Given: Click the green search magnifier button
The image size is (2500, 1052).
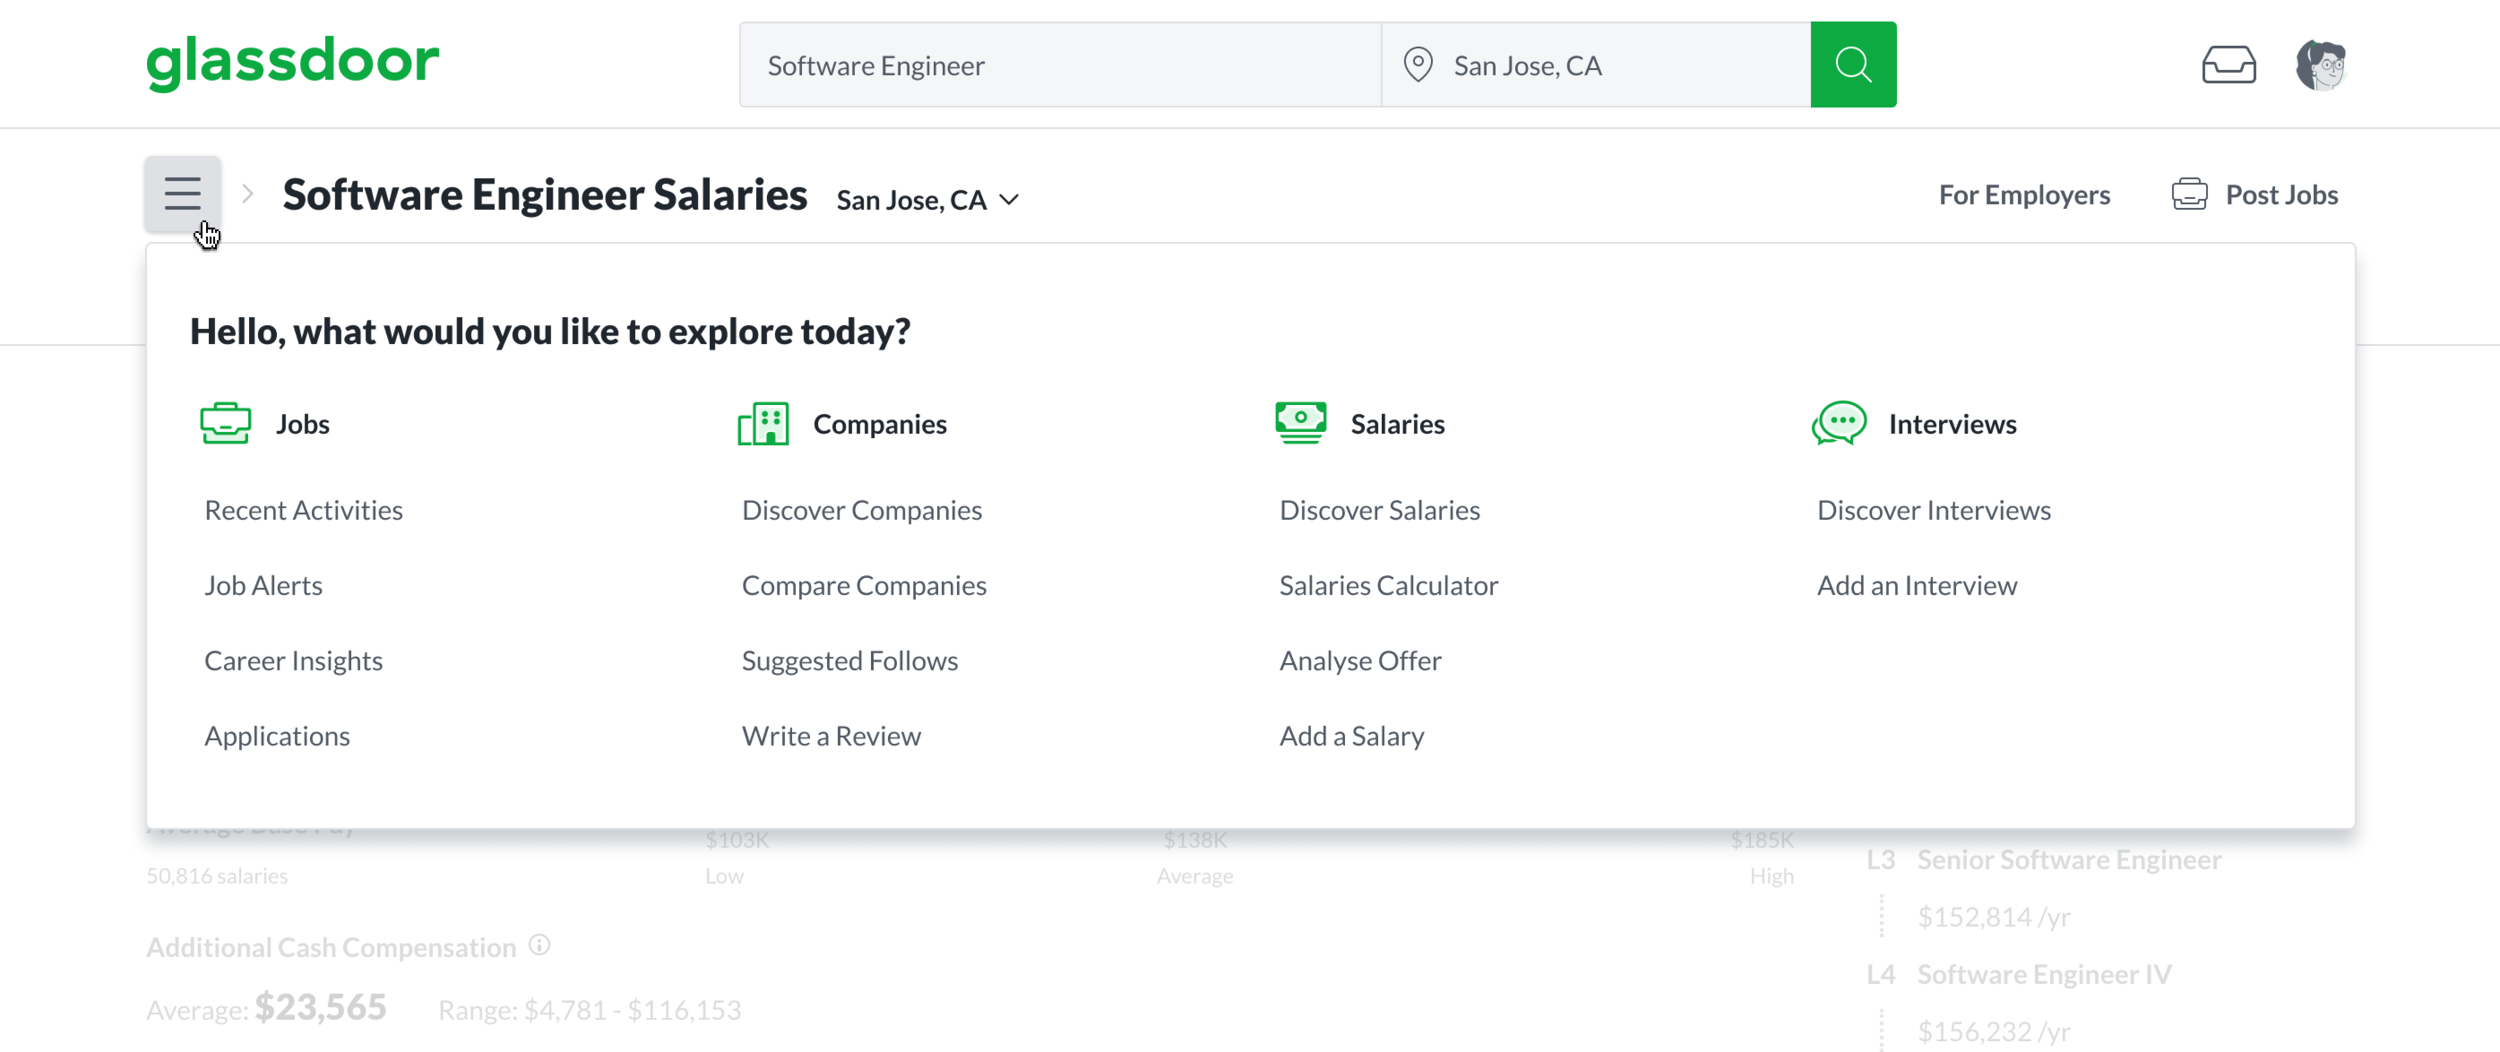Looking at the screenshot, I should [1853, 65].
